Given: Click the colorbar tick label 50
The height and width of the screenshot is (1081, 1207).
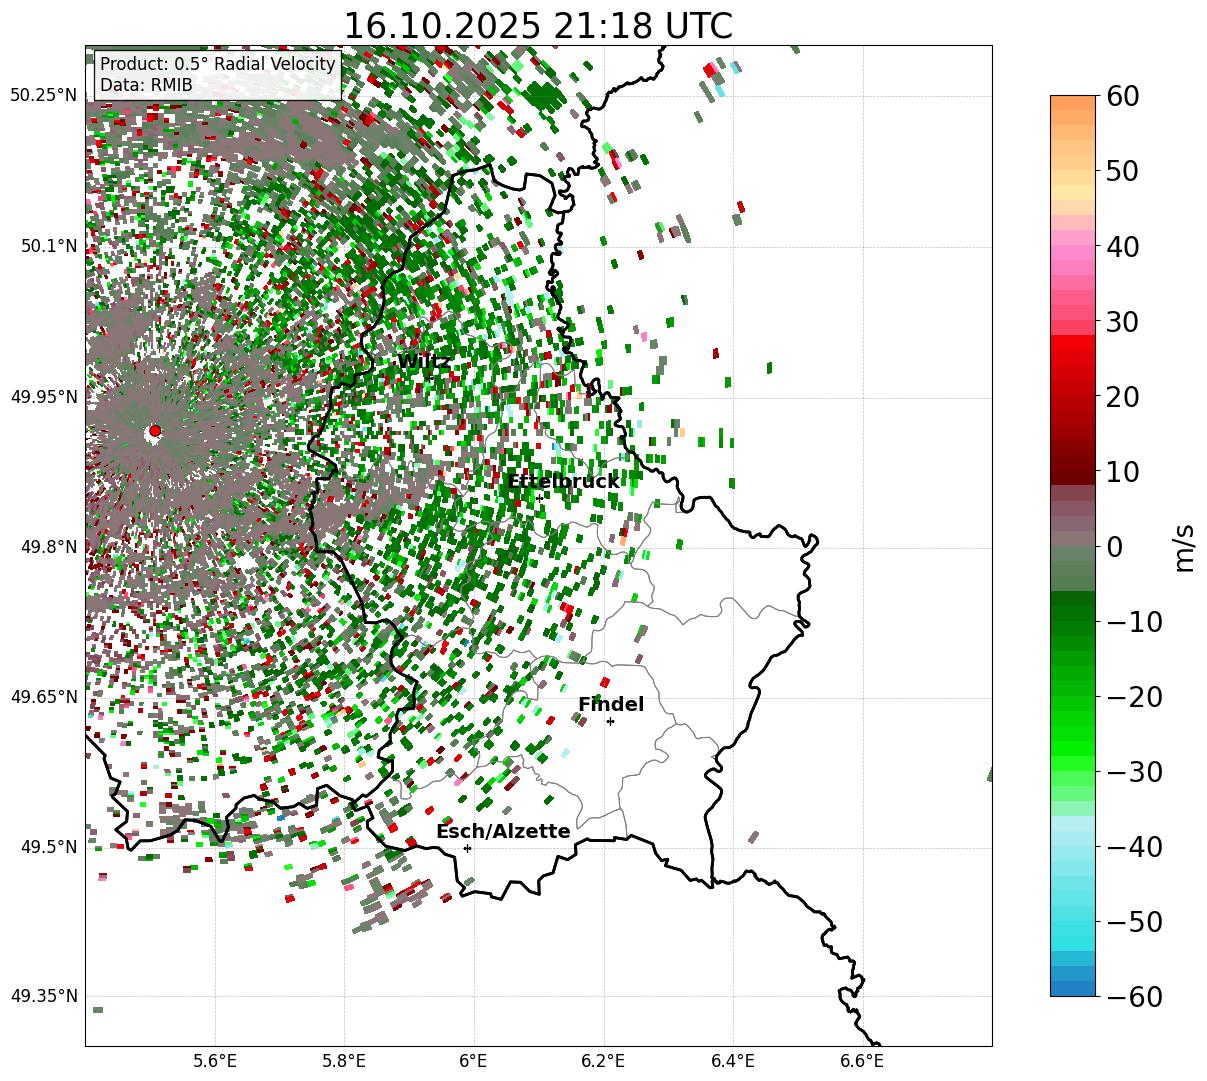Looking at the screenshot, I should pyautogui.click(x=1123, y=171).
